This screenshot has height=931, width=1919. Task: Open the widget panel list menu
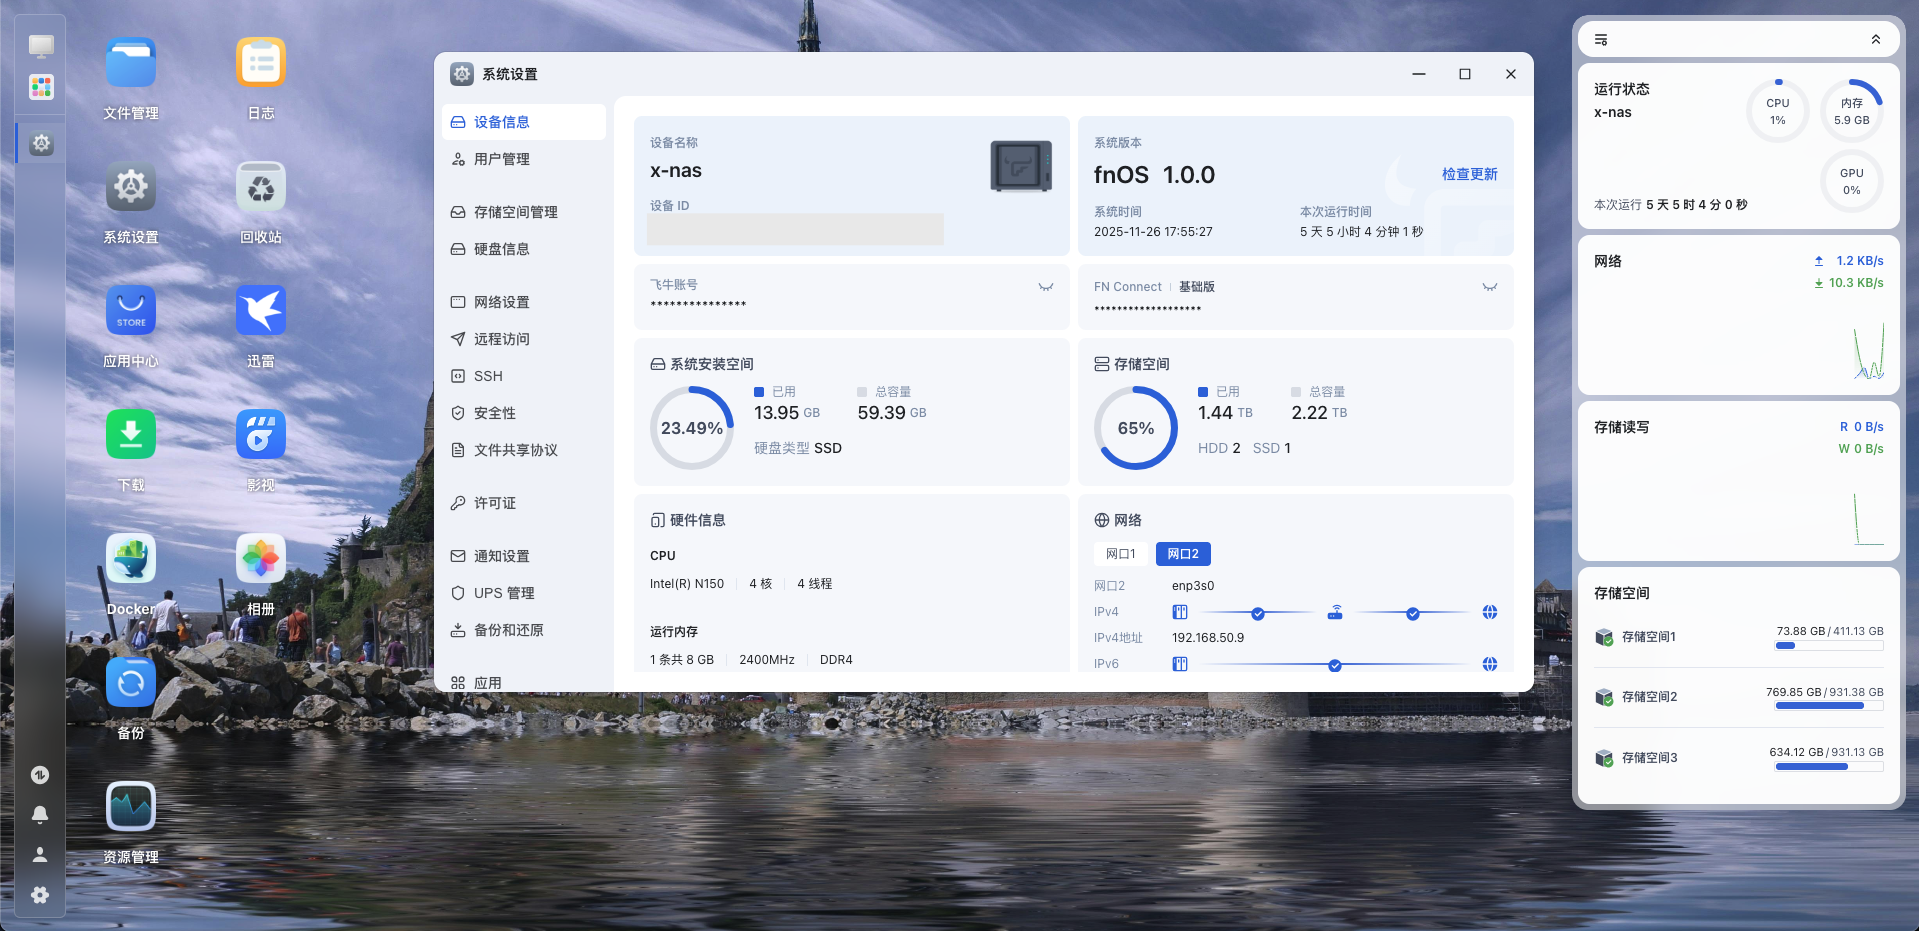point(1601,40)
